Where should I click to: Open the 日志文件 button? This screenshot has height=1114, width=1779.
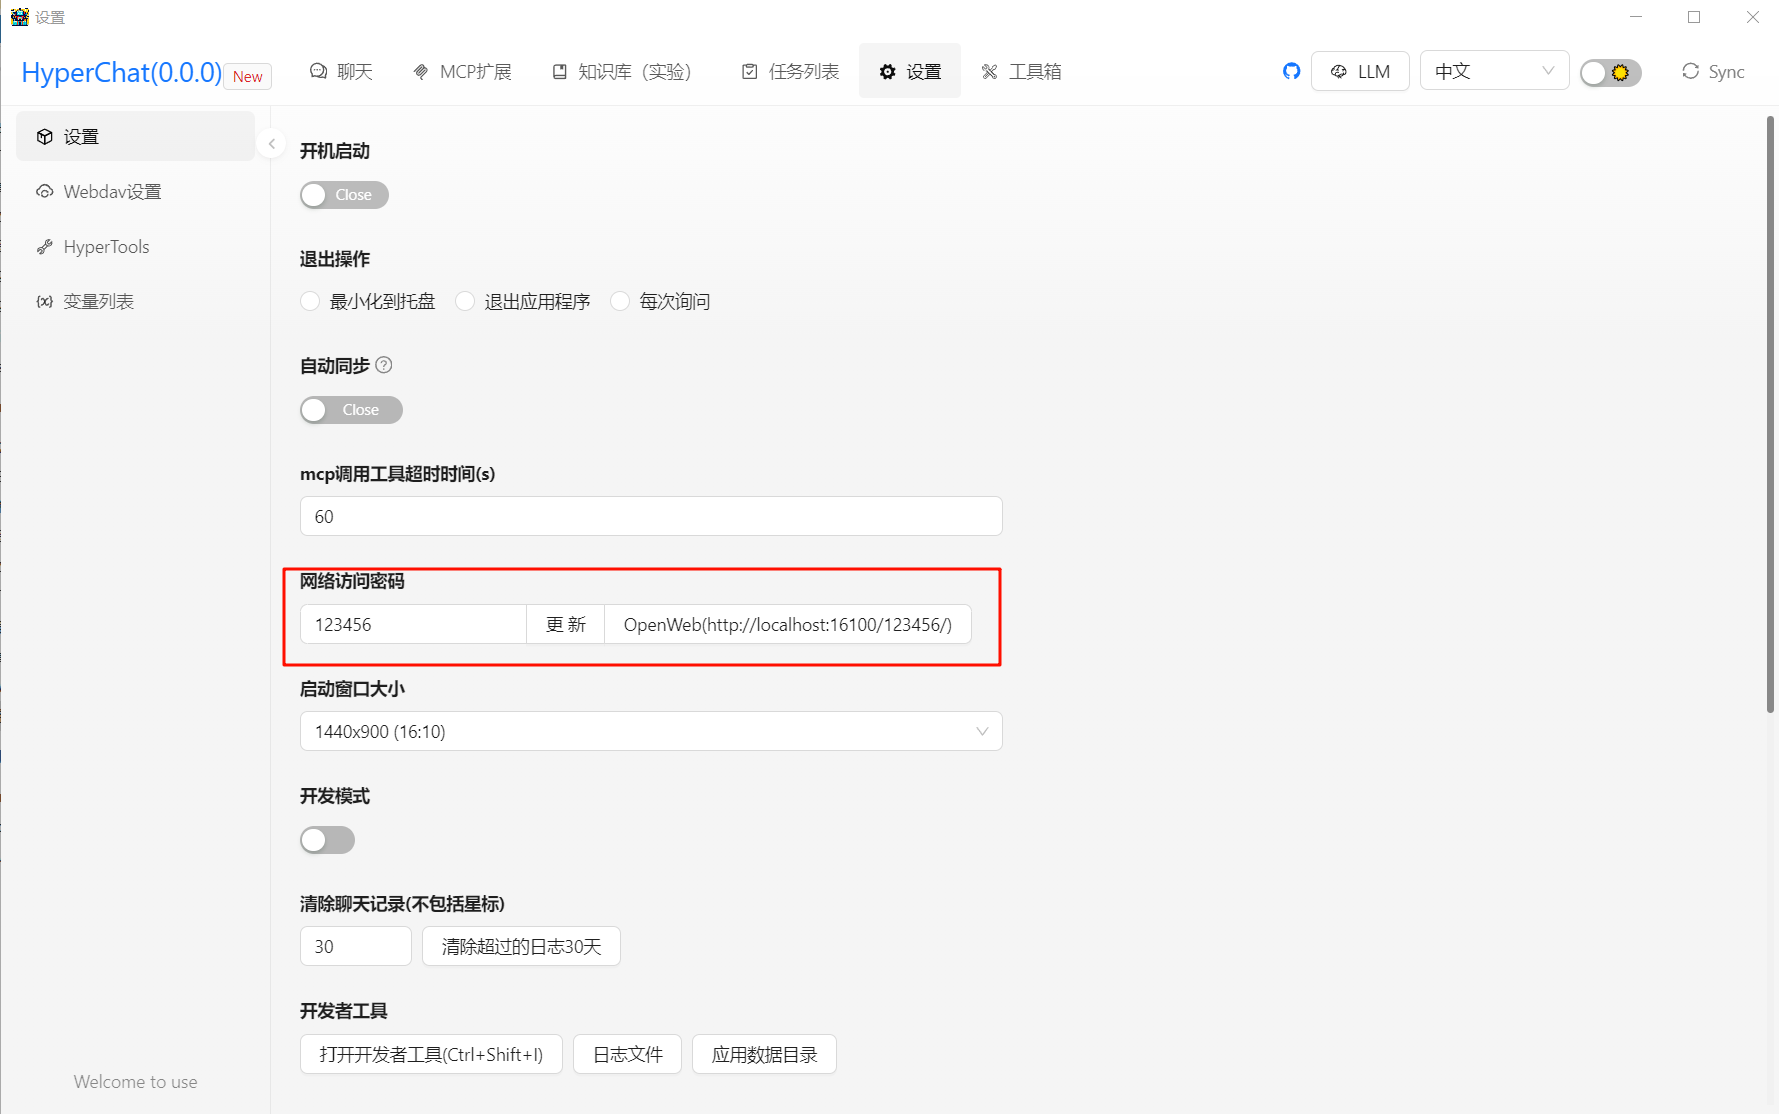coord(627,1054)
